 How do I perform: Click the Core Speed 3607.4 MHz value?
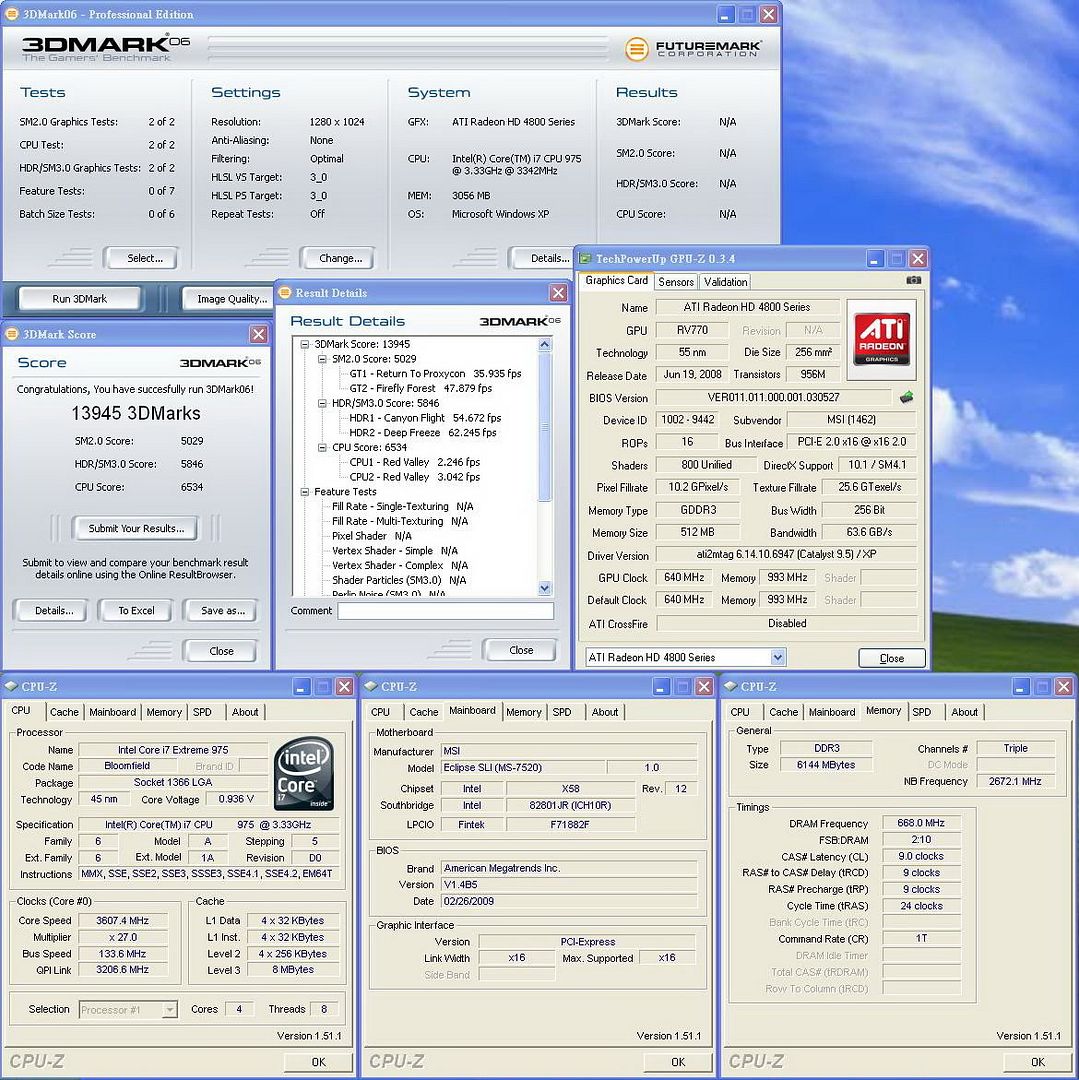pyautogui.click(x=123, y=921)
